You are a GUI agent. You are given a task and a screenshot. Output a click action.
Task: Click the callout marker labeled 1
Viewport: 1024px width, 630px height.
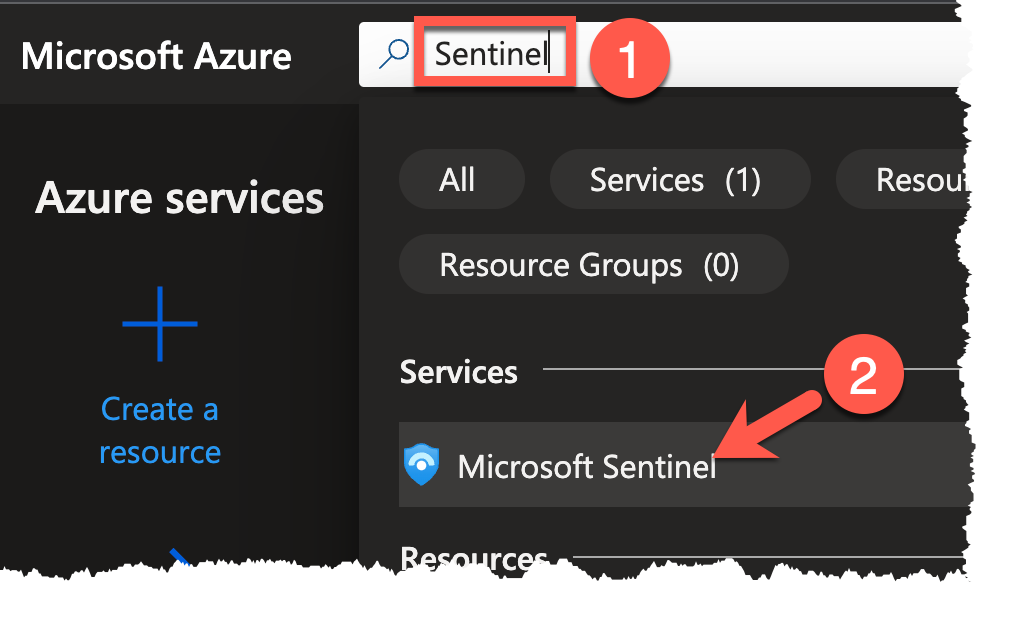630,59
